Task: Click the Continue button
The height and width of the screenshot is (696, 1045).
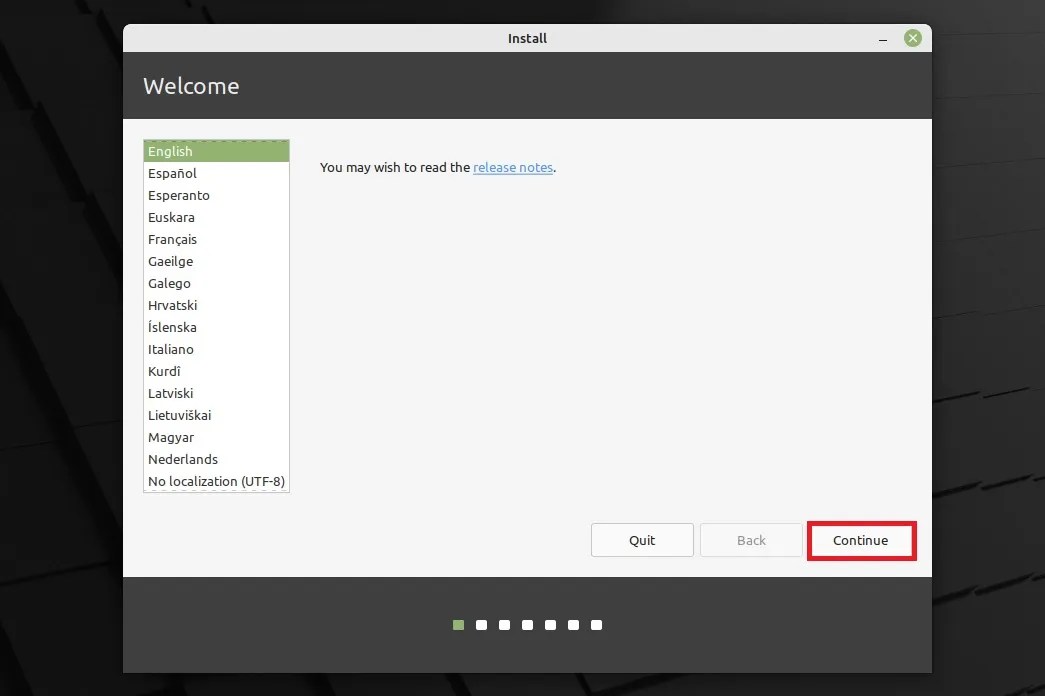Action: [861, 540]
